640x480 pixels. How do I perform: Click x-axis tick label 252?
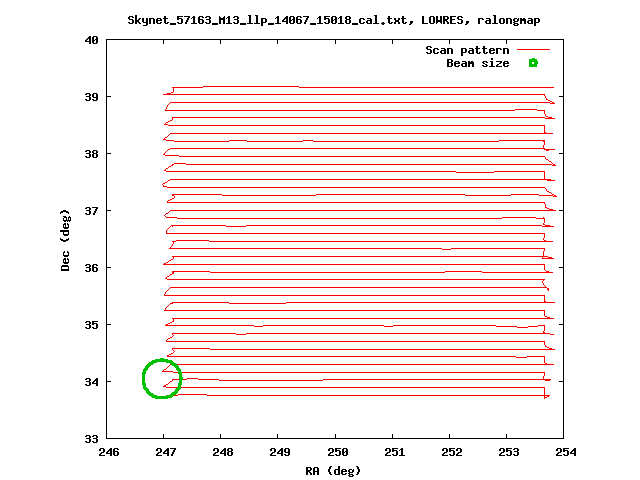(452, 452)
